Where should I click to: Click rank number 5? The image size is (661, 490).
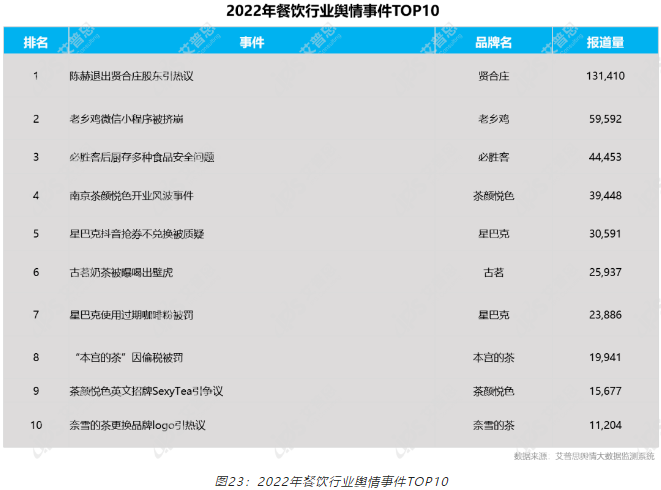click(36, 234)
